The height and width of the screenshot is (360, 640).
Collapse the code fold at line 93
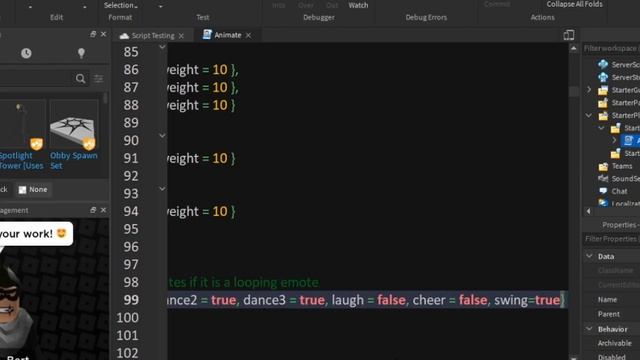[162, 189]
